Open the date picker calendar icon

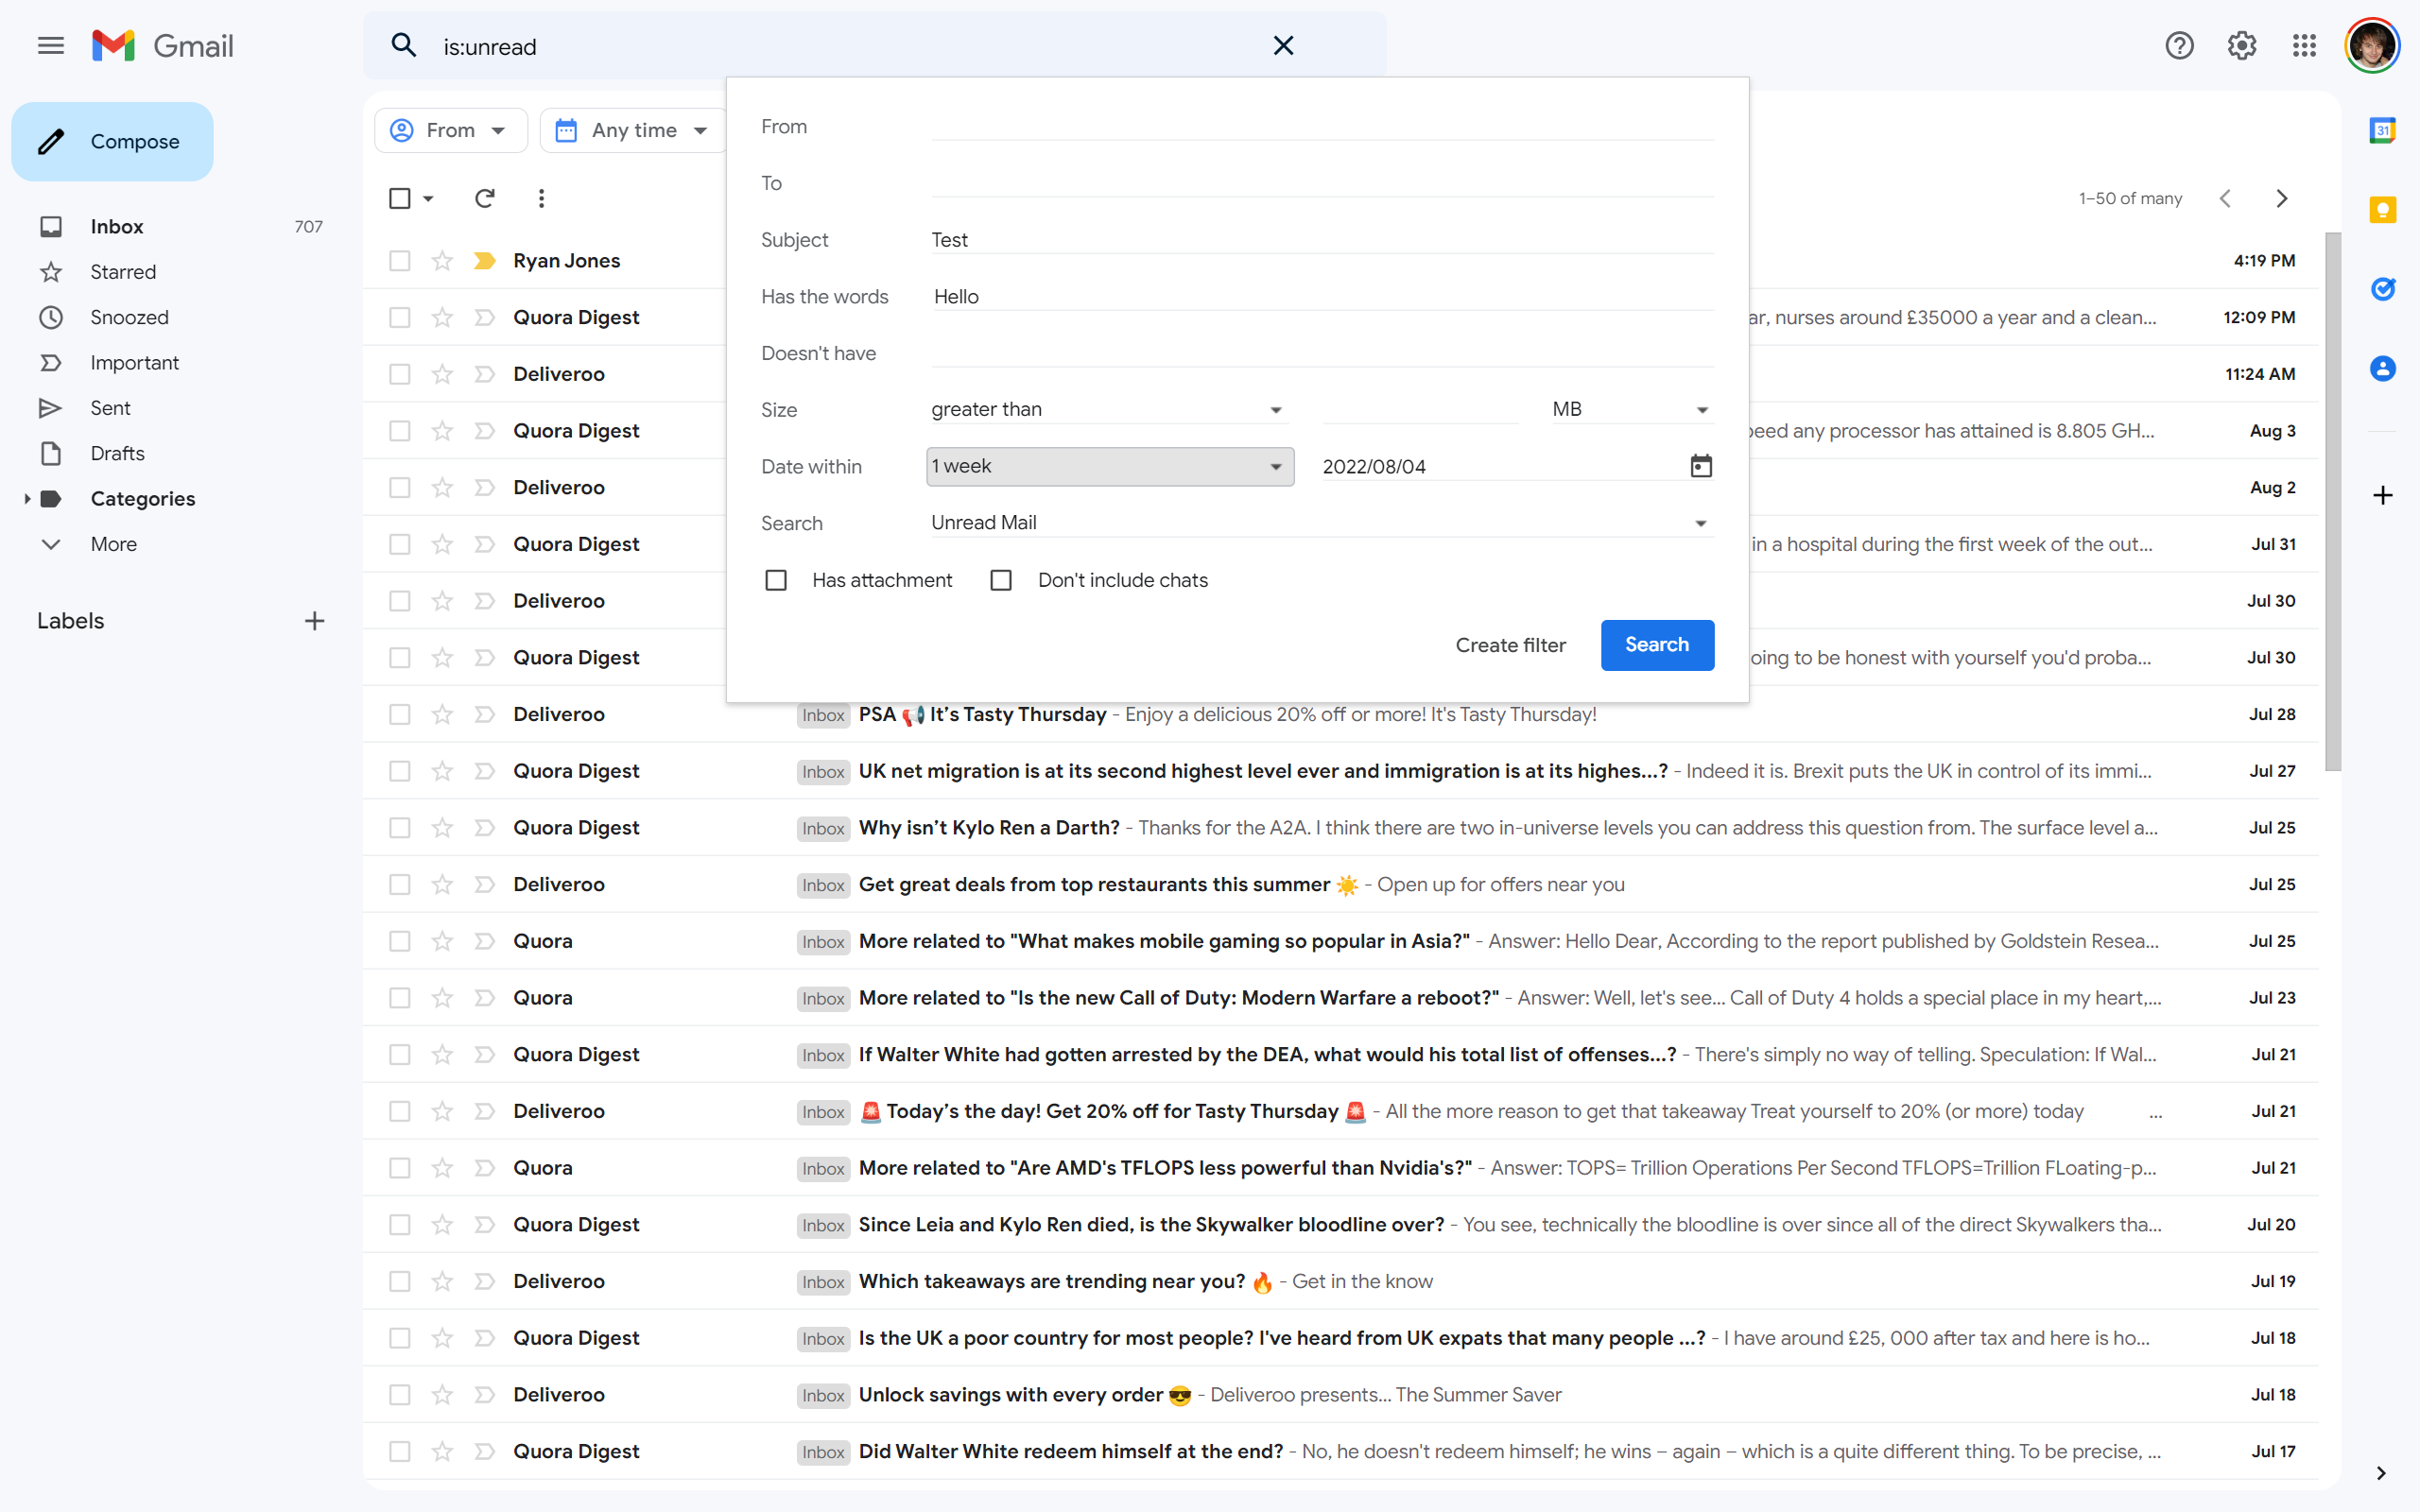(x=1701, y=466)
